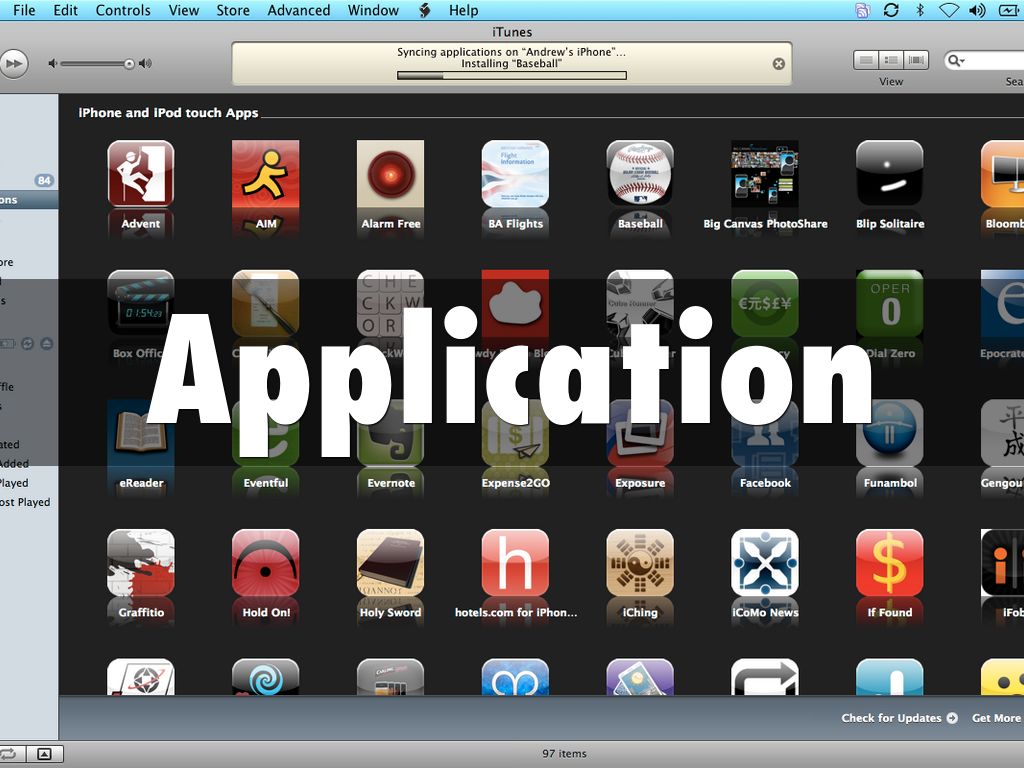The width and height of the screenshot is (1024, 768).
Task: Open the Store menu
Action: 233,10
